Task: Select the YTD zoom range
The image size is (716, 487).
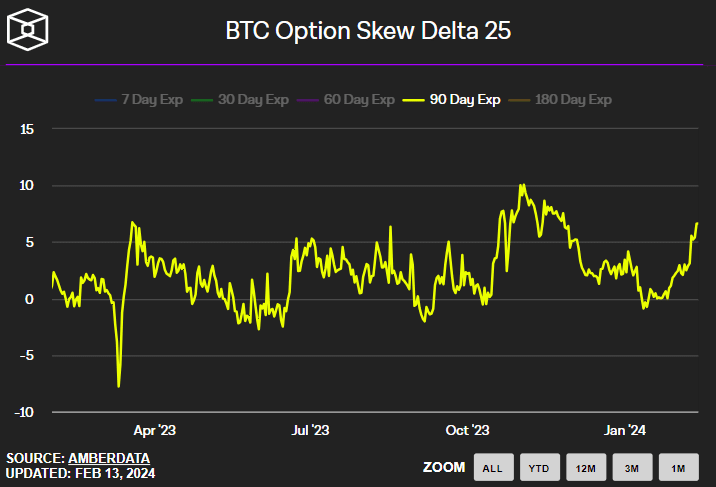Action: pos(539,467)
